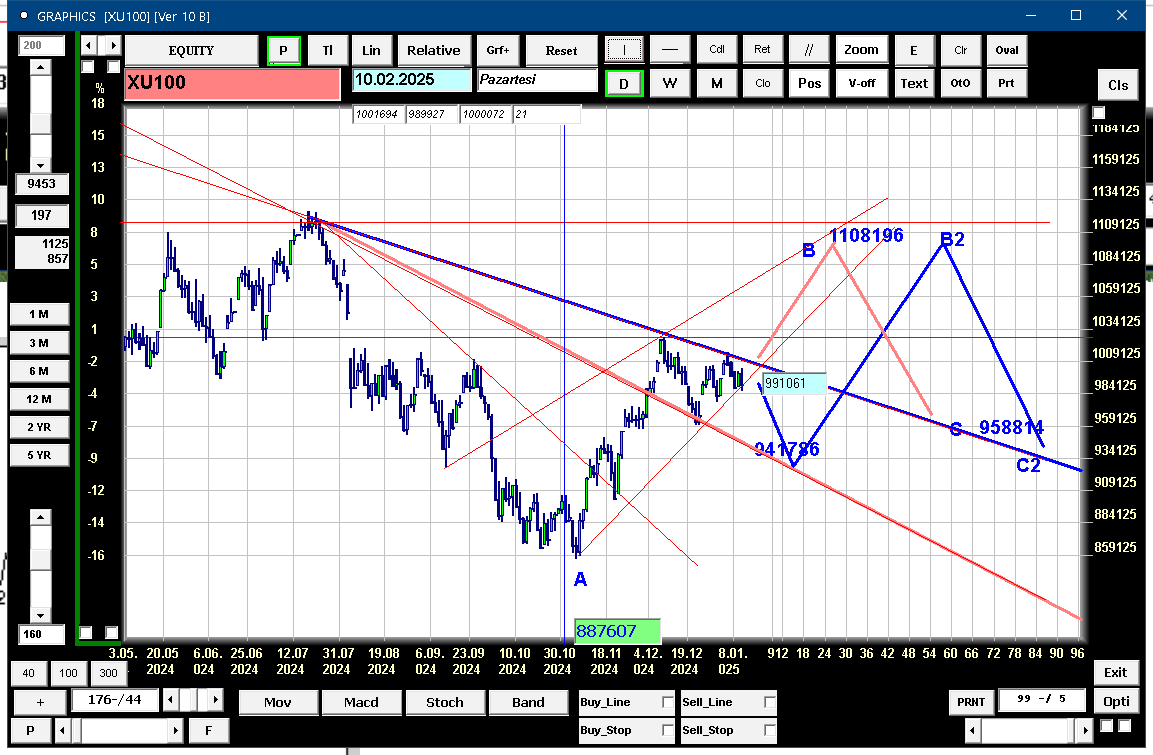
Task: Click the XU100 symbol input field
Action: pos(232,84)
